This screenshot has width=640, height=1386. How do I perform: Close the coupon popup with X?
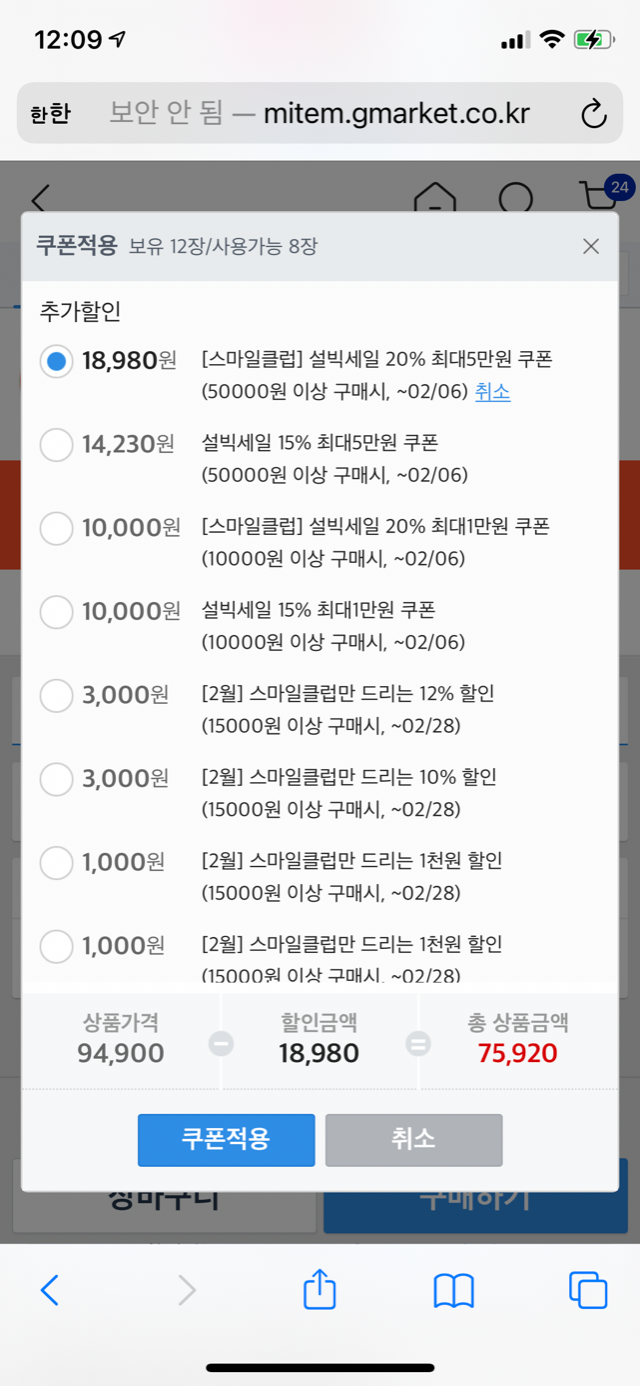point(591,246)
